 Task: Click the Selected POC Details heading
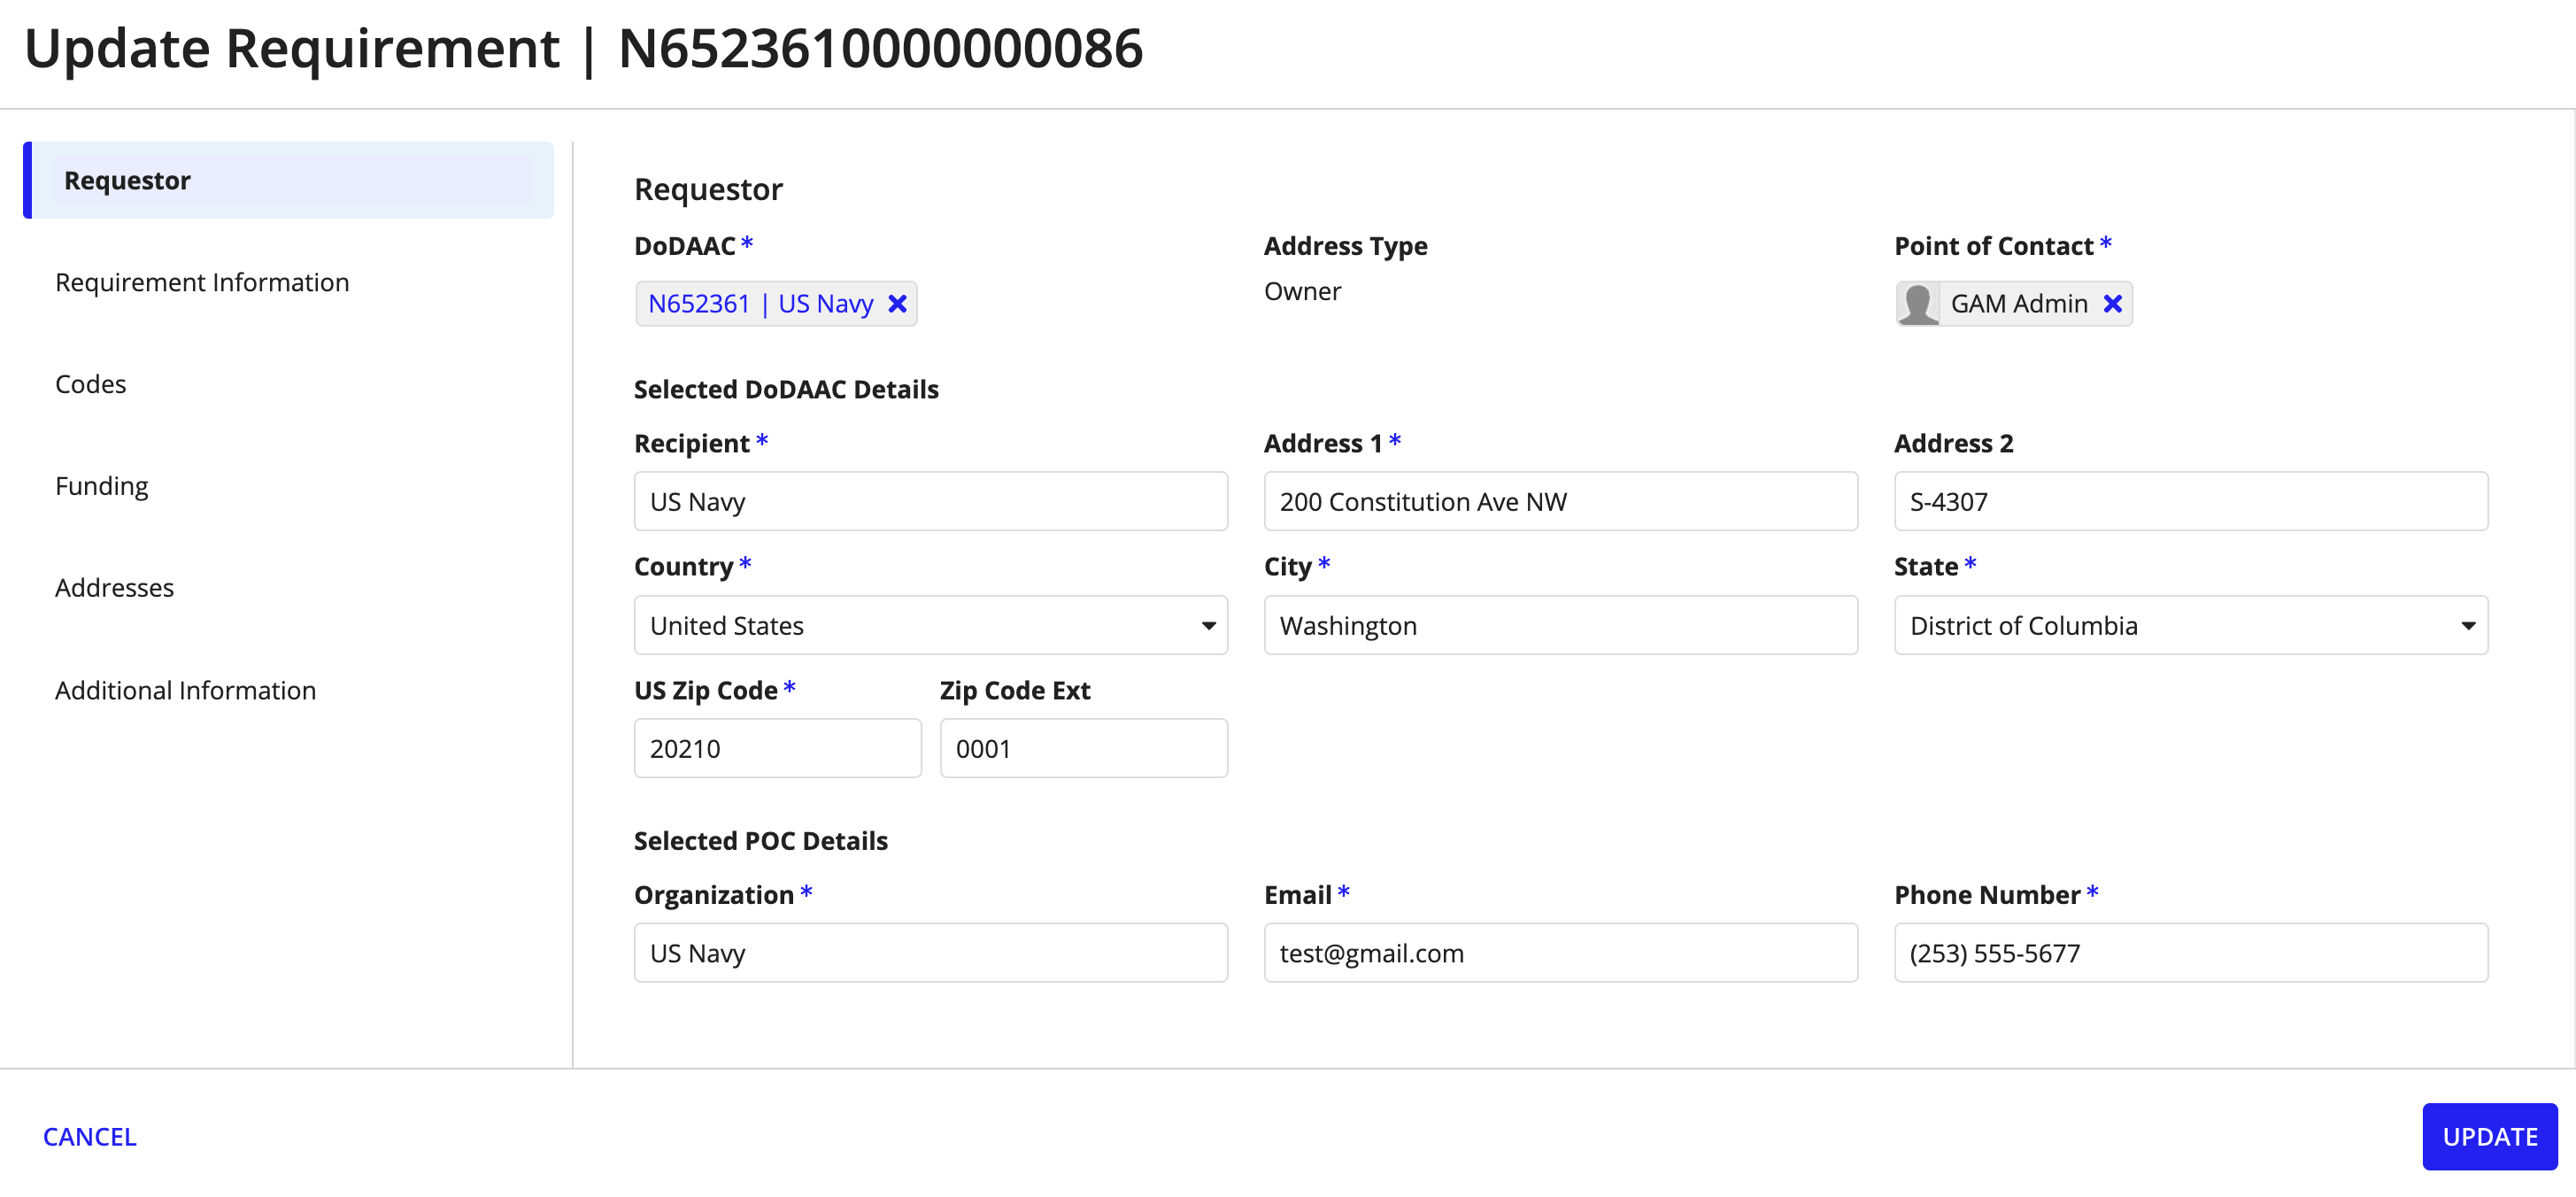(x=760, y=842)
